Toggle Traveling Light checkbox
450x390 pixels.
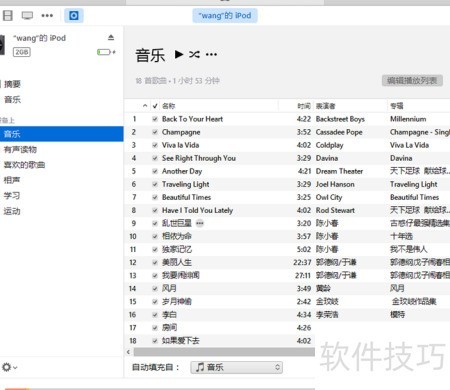155,184
